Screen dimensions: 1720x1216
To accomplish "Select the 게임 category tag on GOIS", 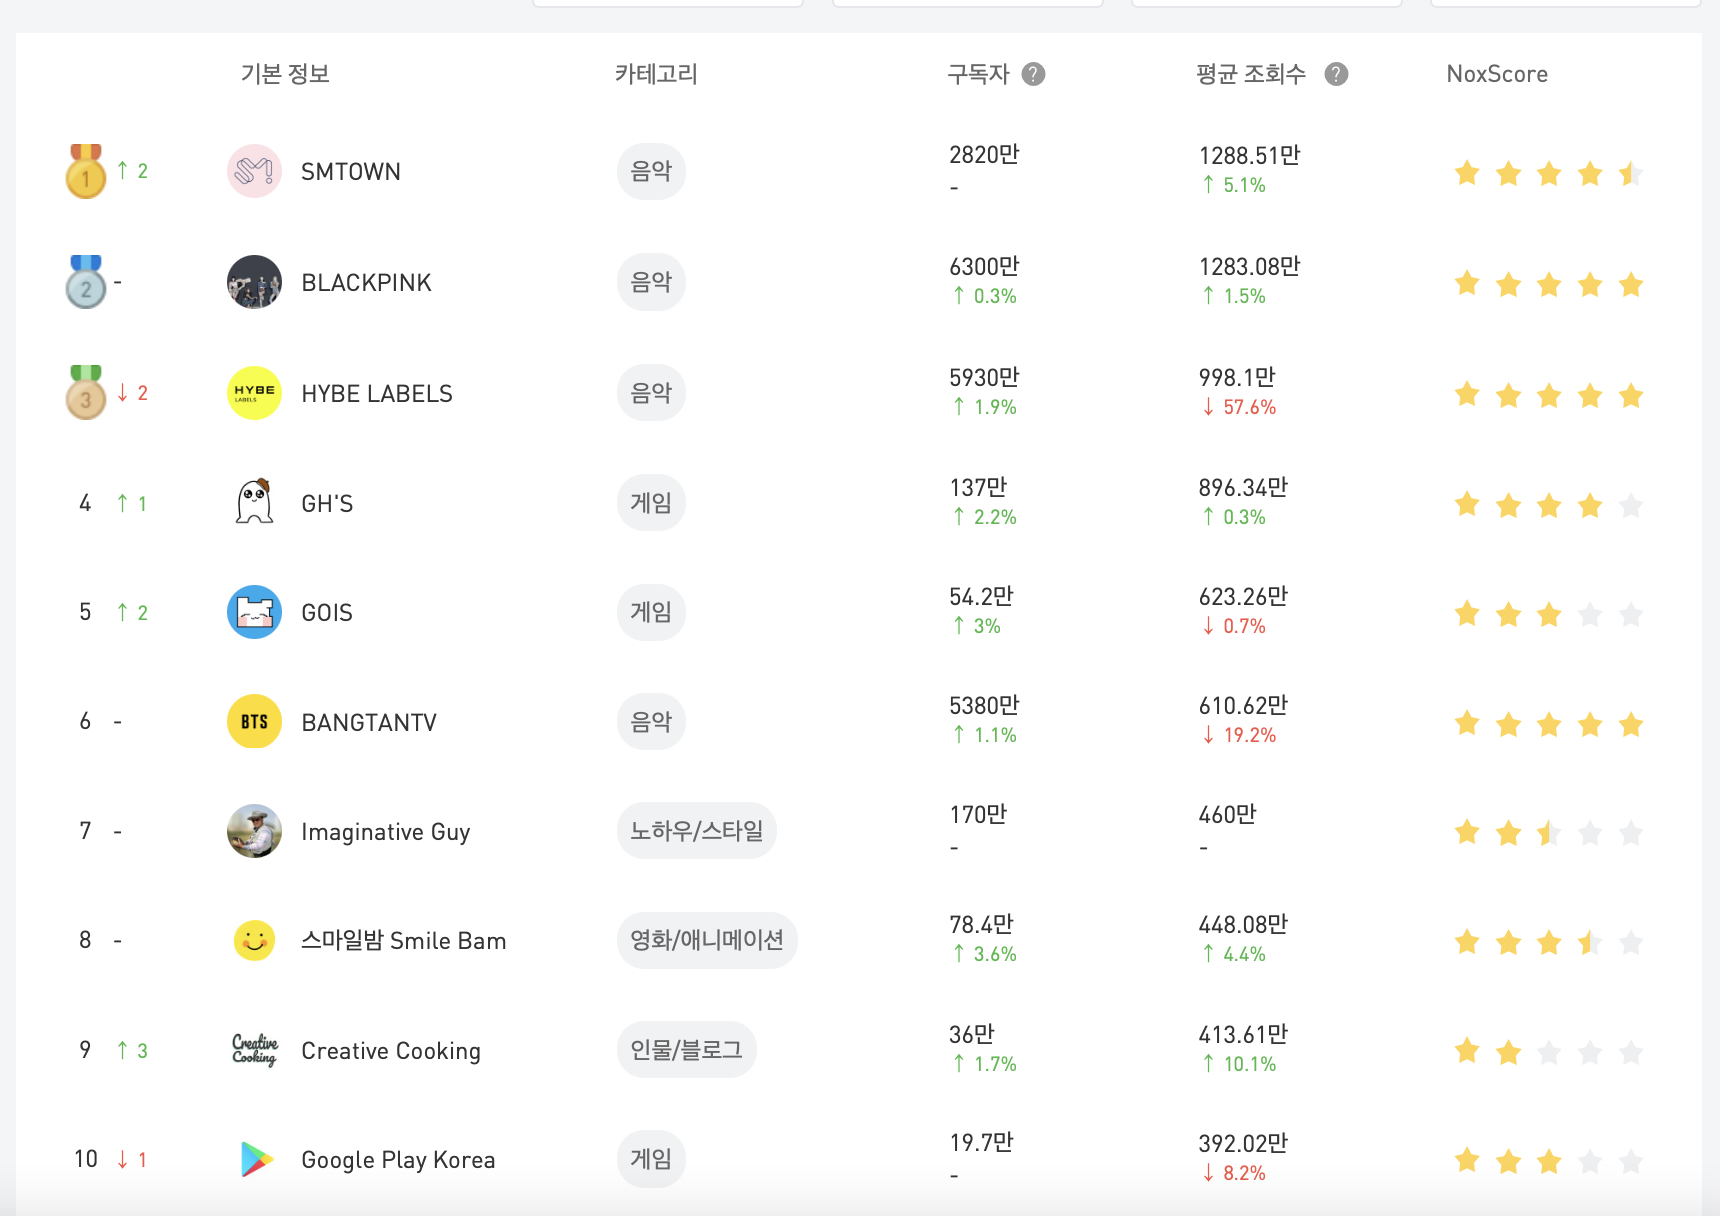I will [650, 611].
